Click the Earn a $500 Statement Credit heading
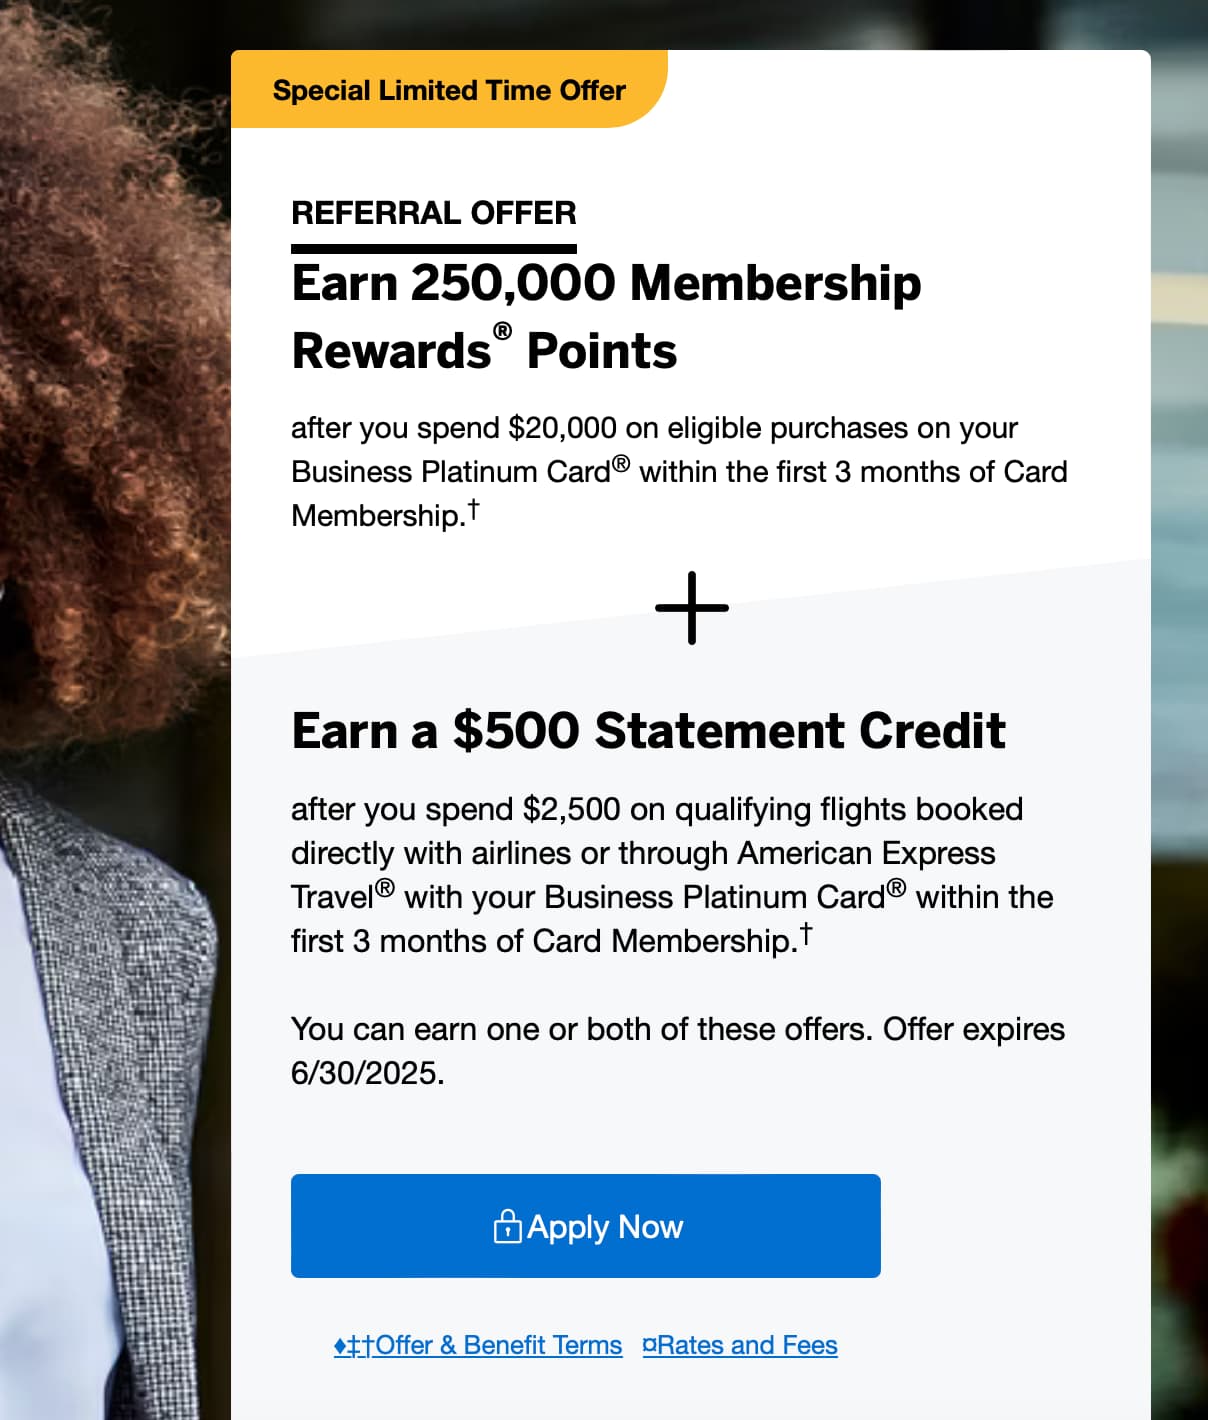This screenshot has height=1420, width=1208. click(x=648, y=730)
